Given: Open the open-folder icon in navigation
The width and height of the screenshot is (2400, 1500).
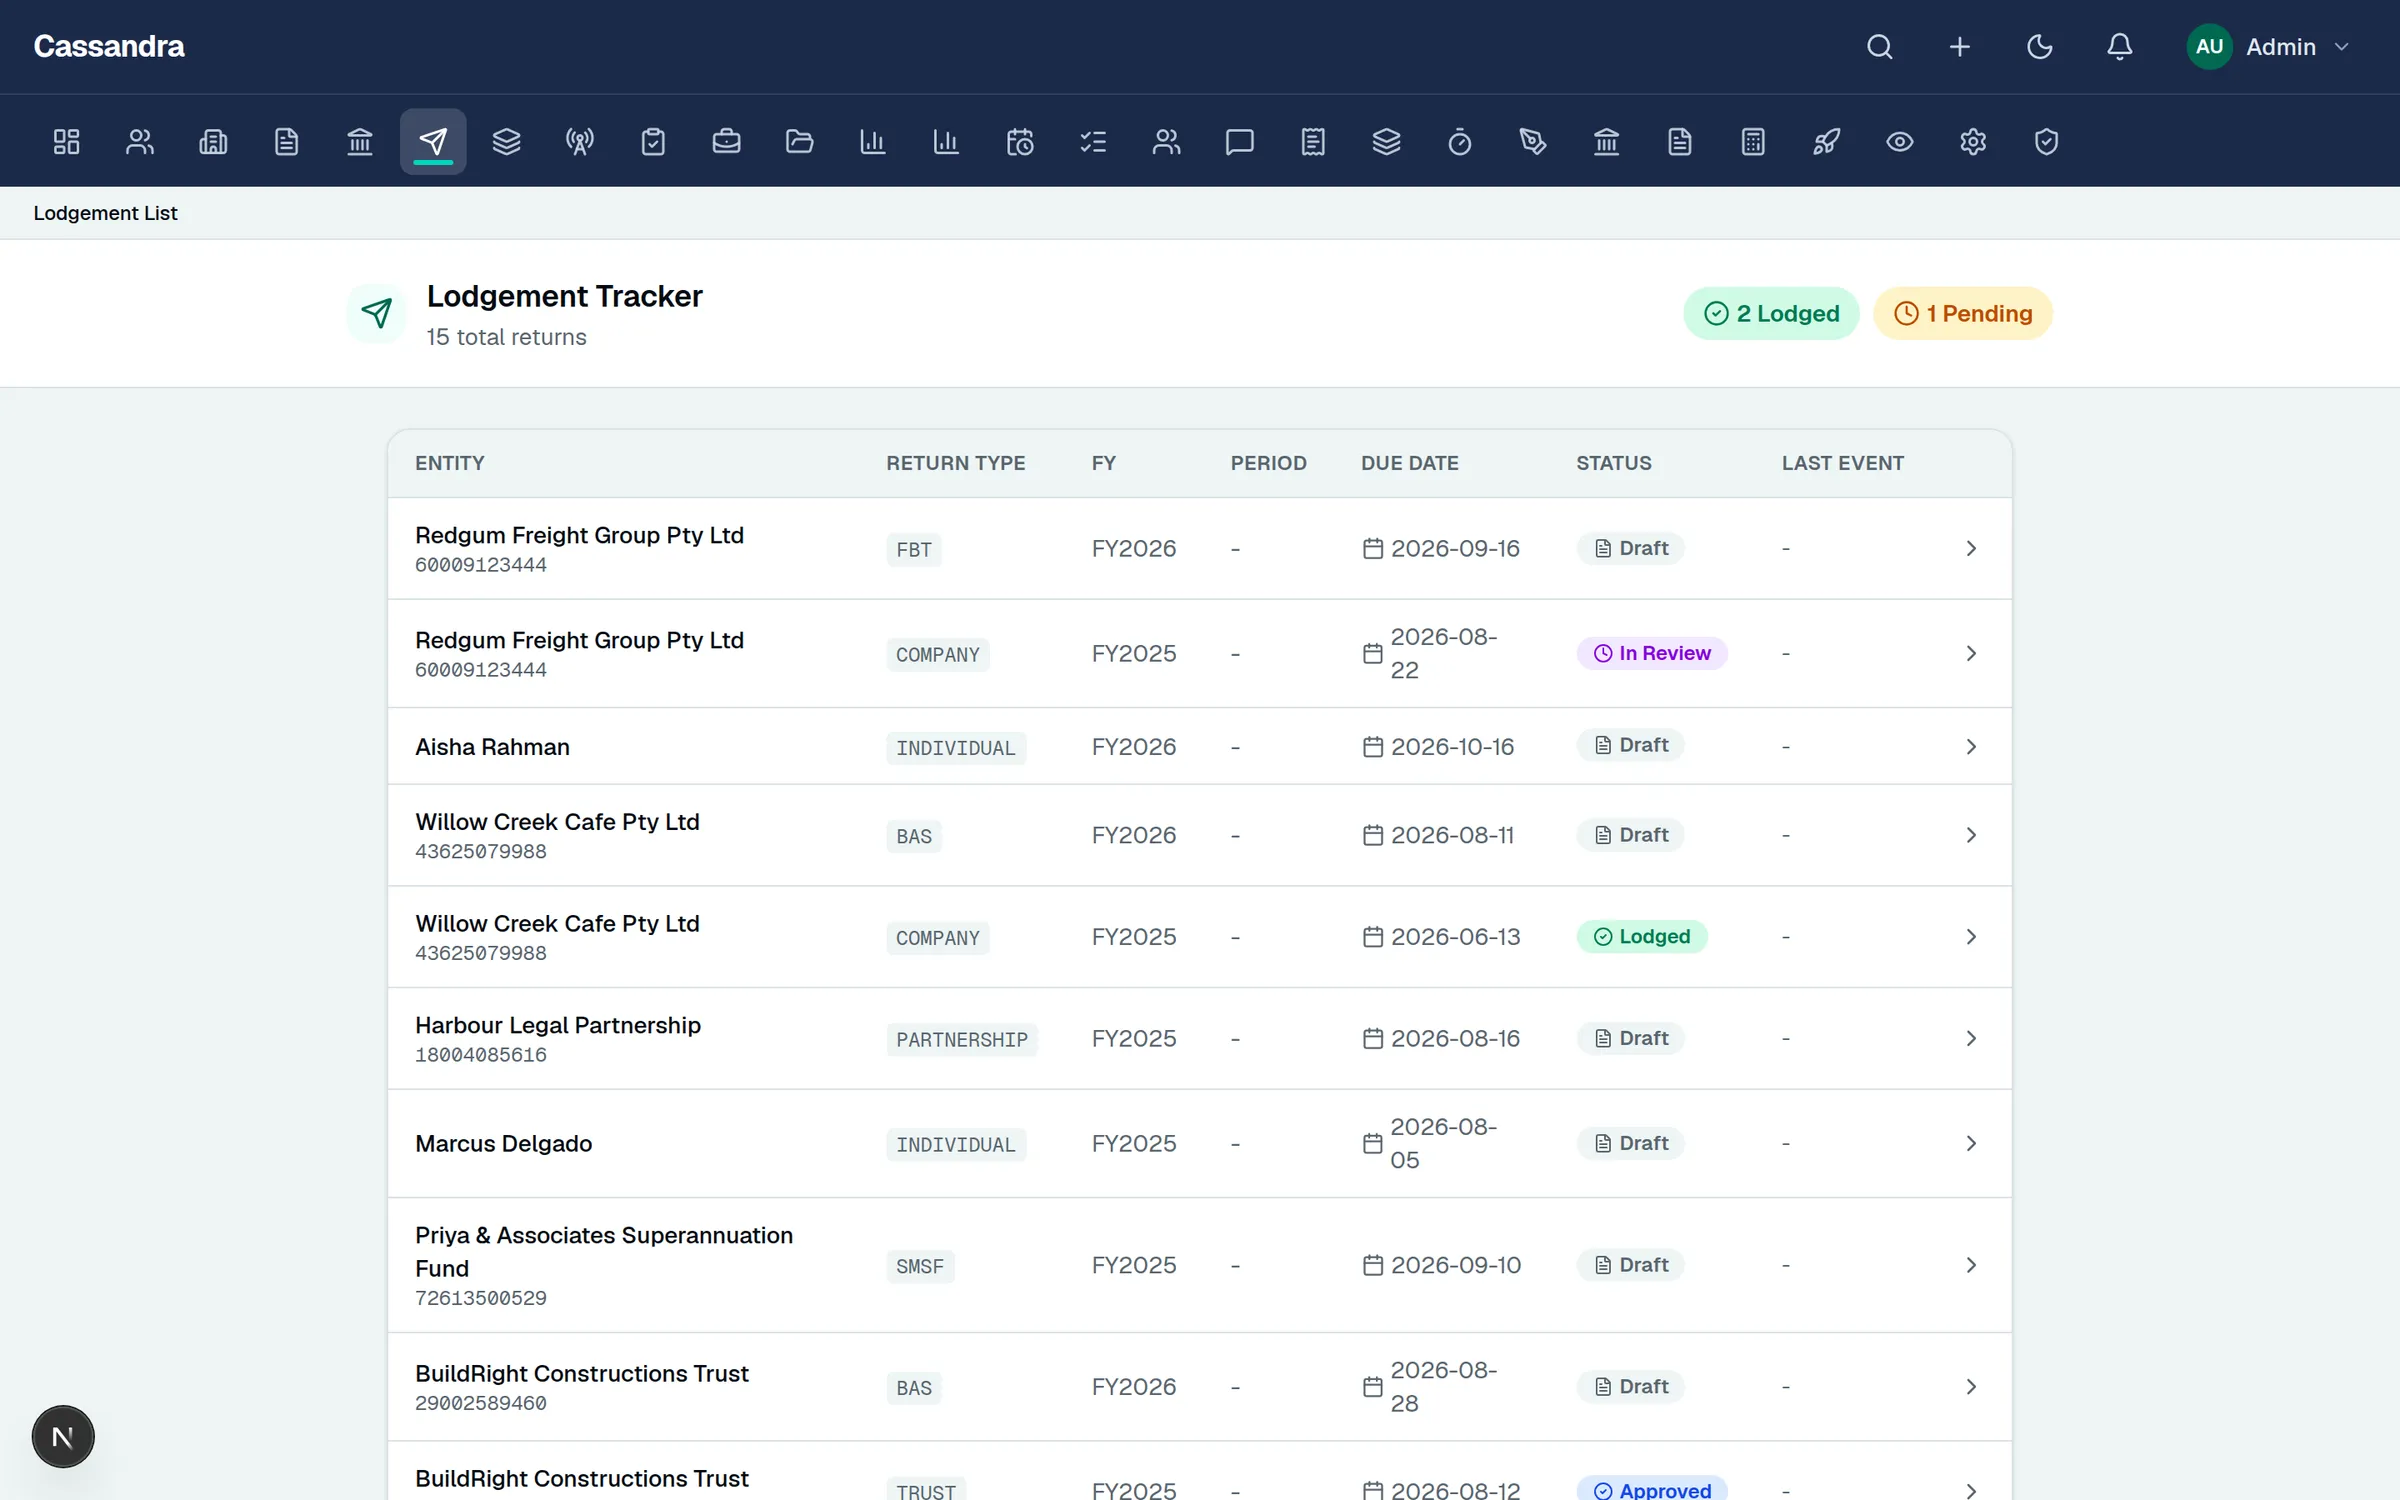Looking at the screenshot, I should [800, 142].
